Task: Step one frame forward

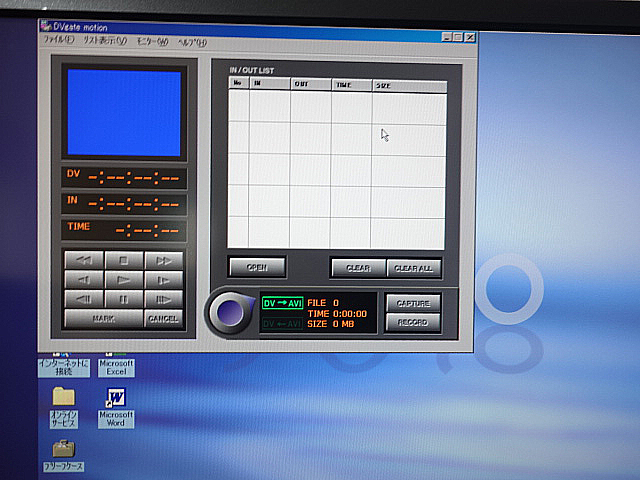Action: pyautogui.click(x=163, y=298)
